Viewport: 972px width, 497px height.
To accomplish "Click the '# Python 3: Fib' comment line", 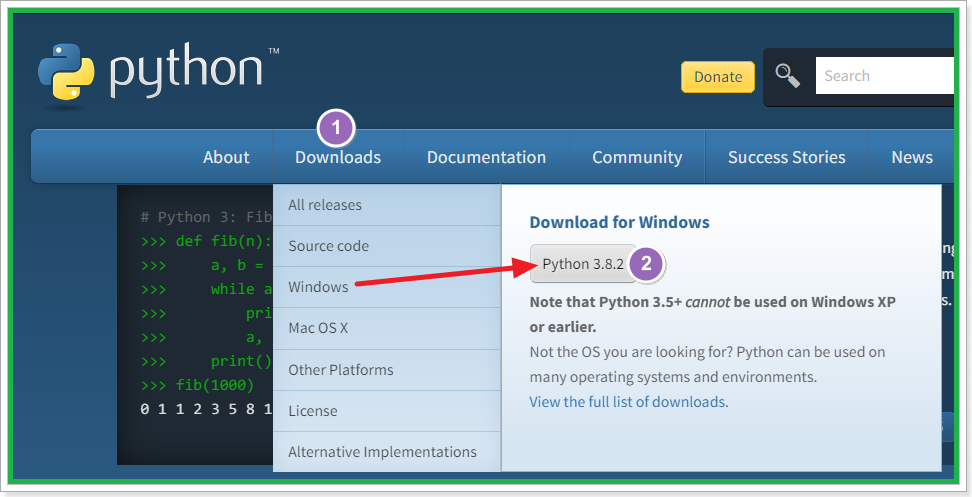I will (x=206, y=217).
